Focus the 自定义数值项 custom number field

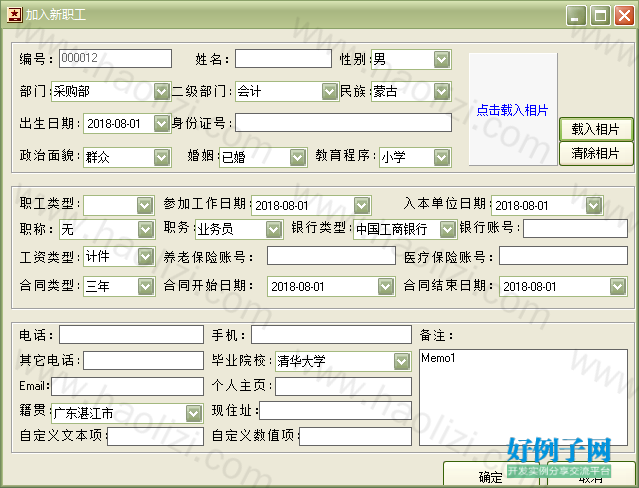[355, 437]
